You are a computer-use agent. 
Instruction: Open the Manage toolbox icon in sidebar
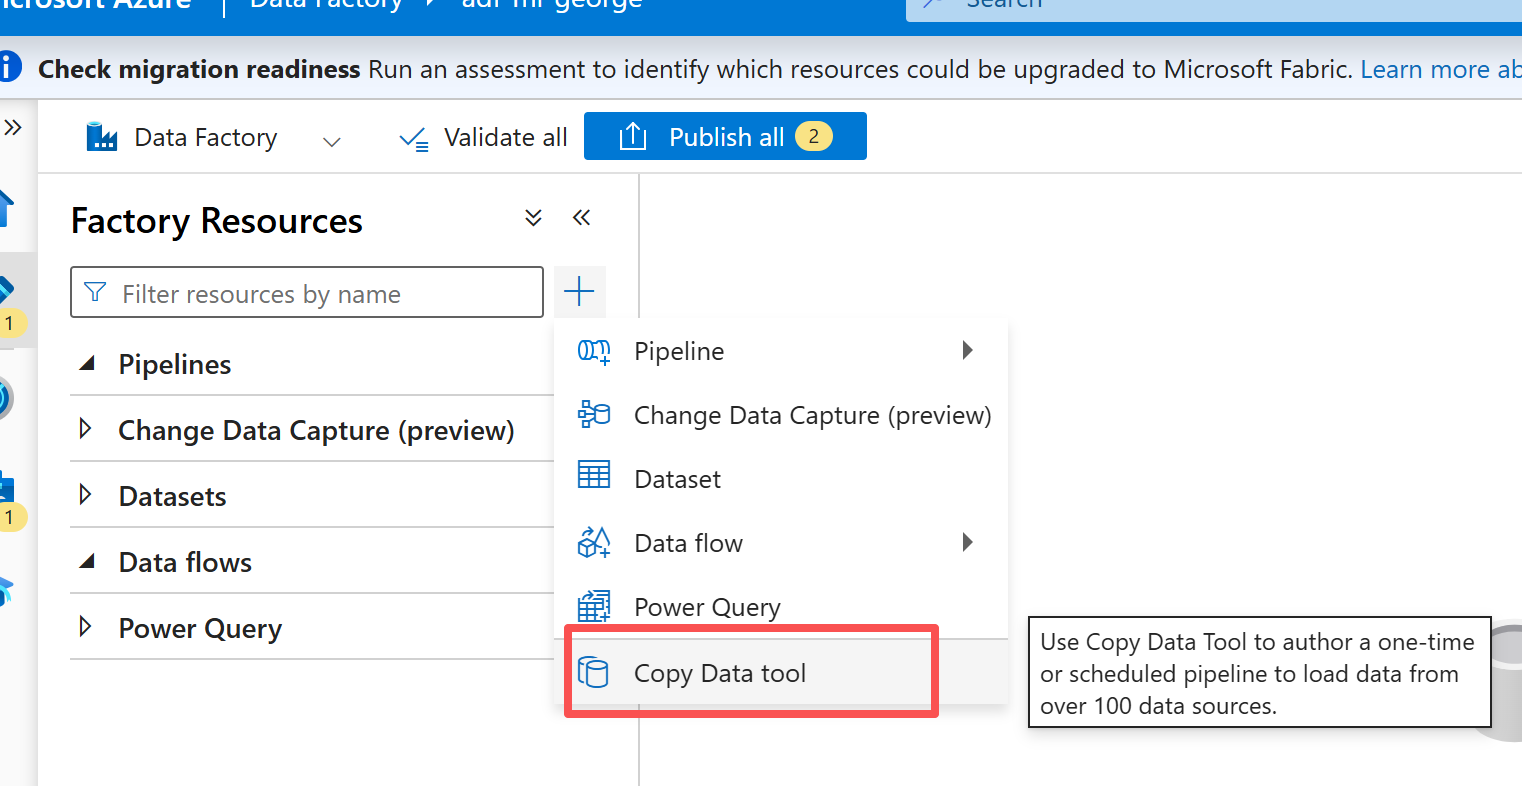[6, 487]
